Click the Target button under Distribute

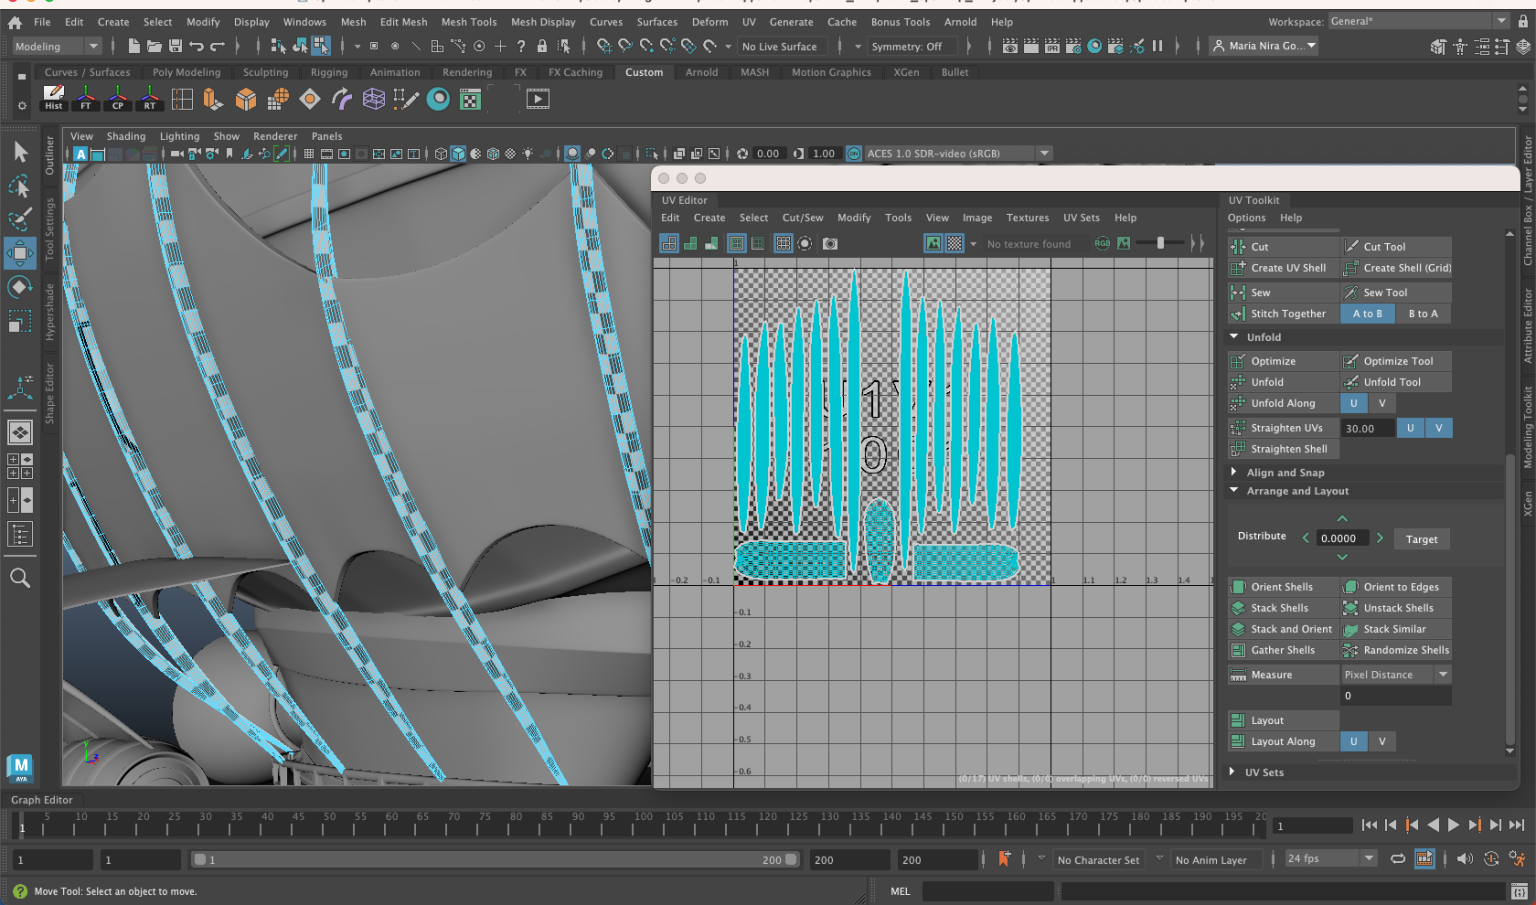[x=1421, y=538]
